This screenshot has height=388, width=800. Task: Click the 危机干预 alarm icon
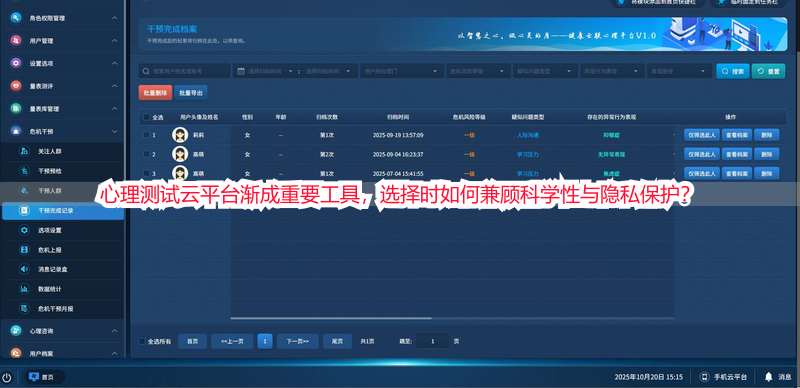[x=16, y=131]
